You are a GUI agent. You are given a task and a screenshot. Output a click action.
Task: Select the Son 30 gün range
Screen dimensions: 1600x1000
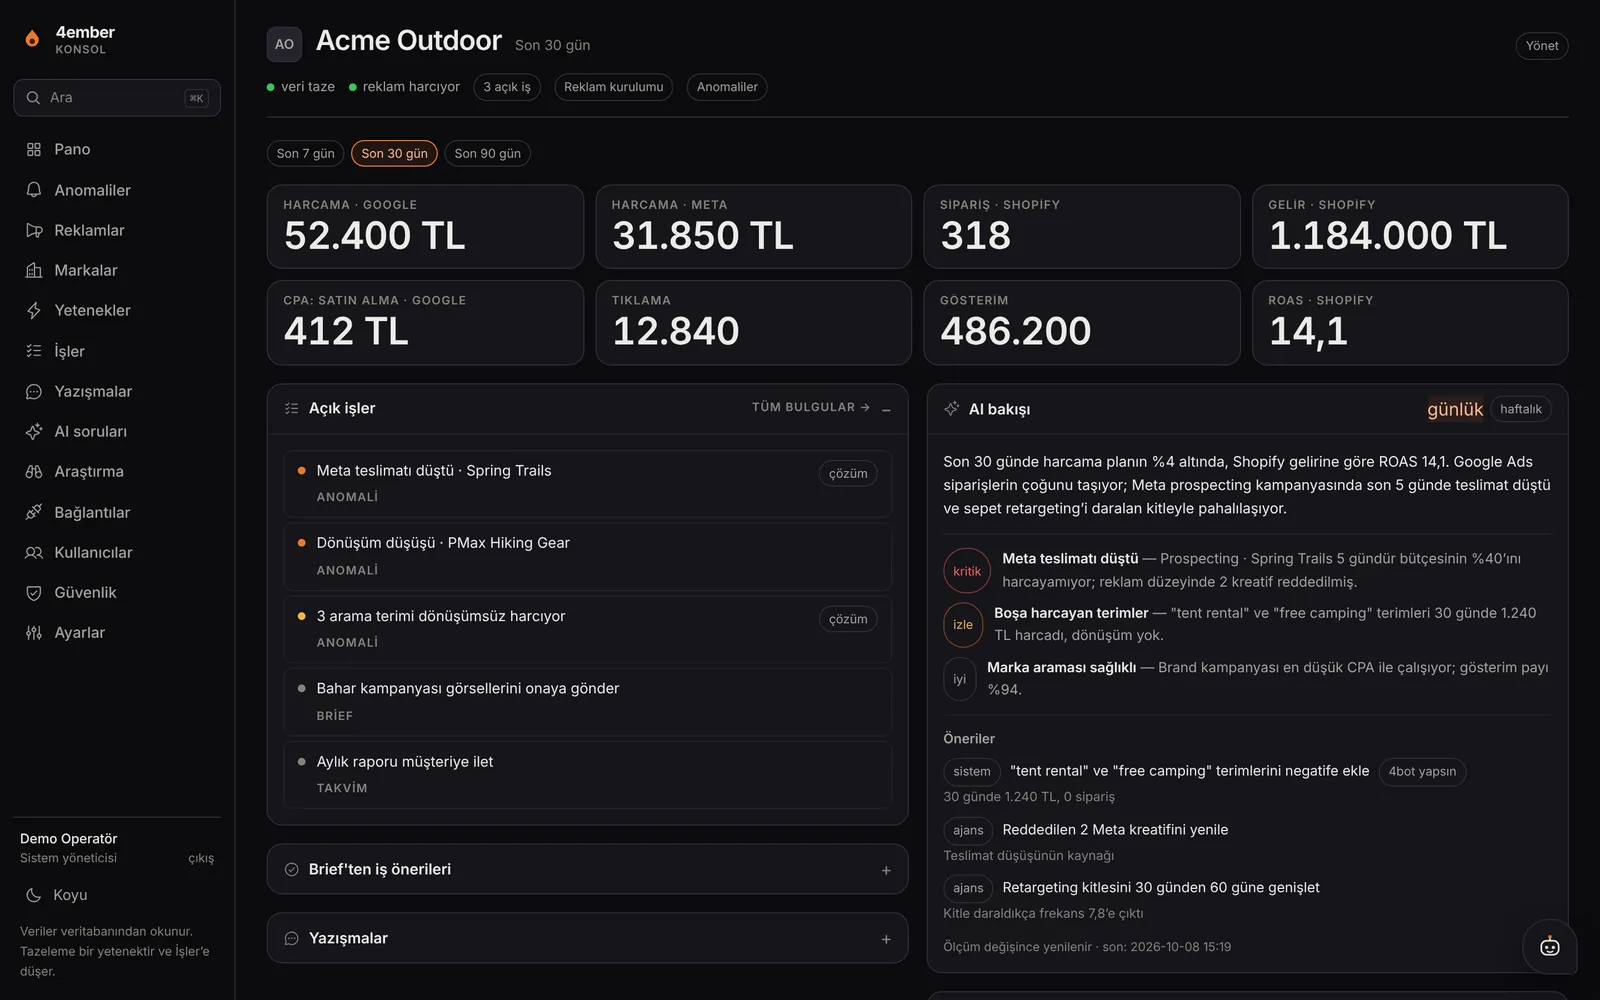point(394,153)
